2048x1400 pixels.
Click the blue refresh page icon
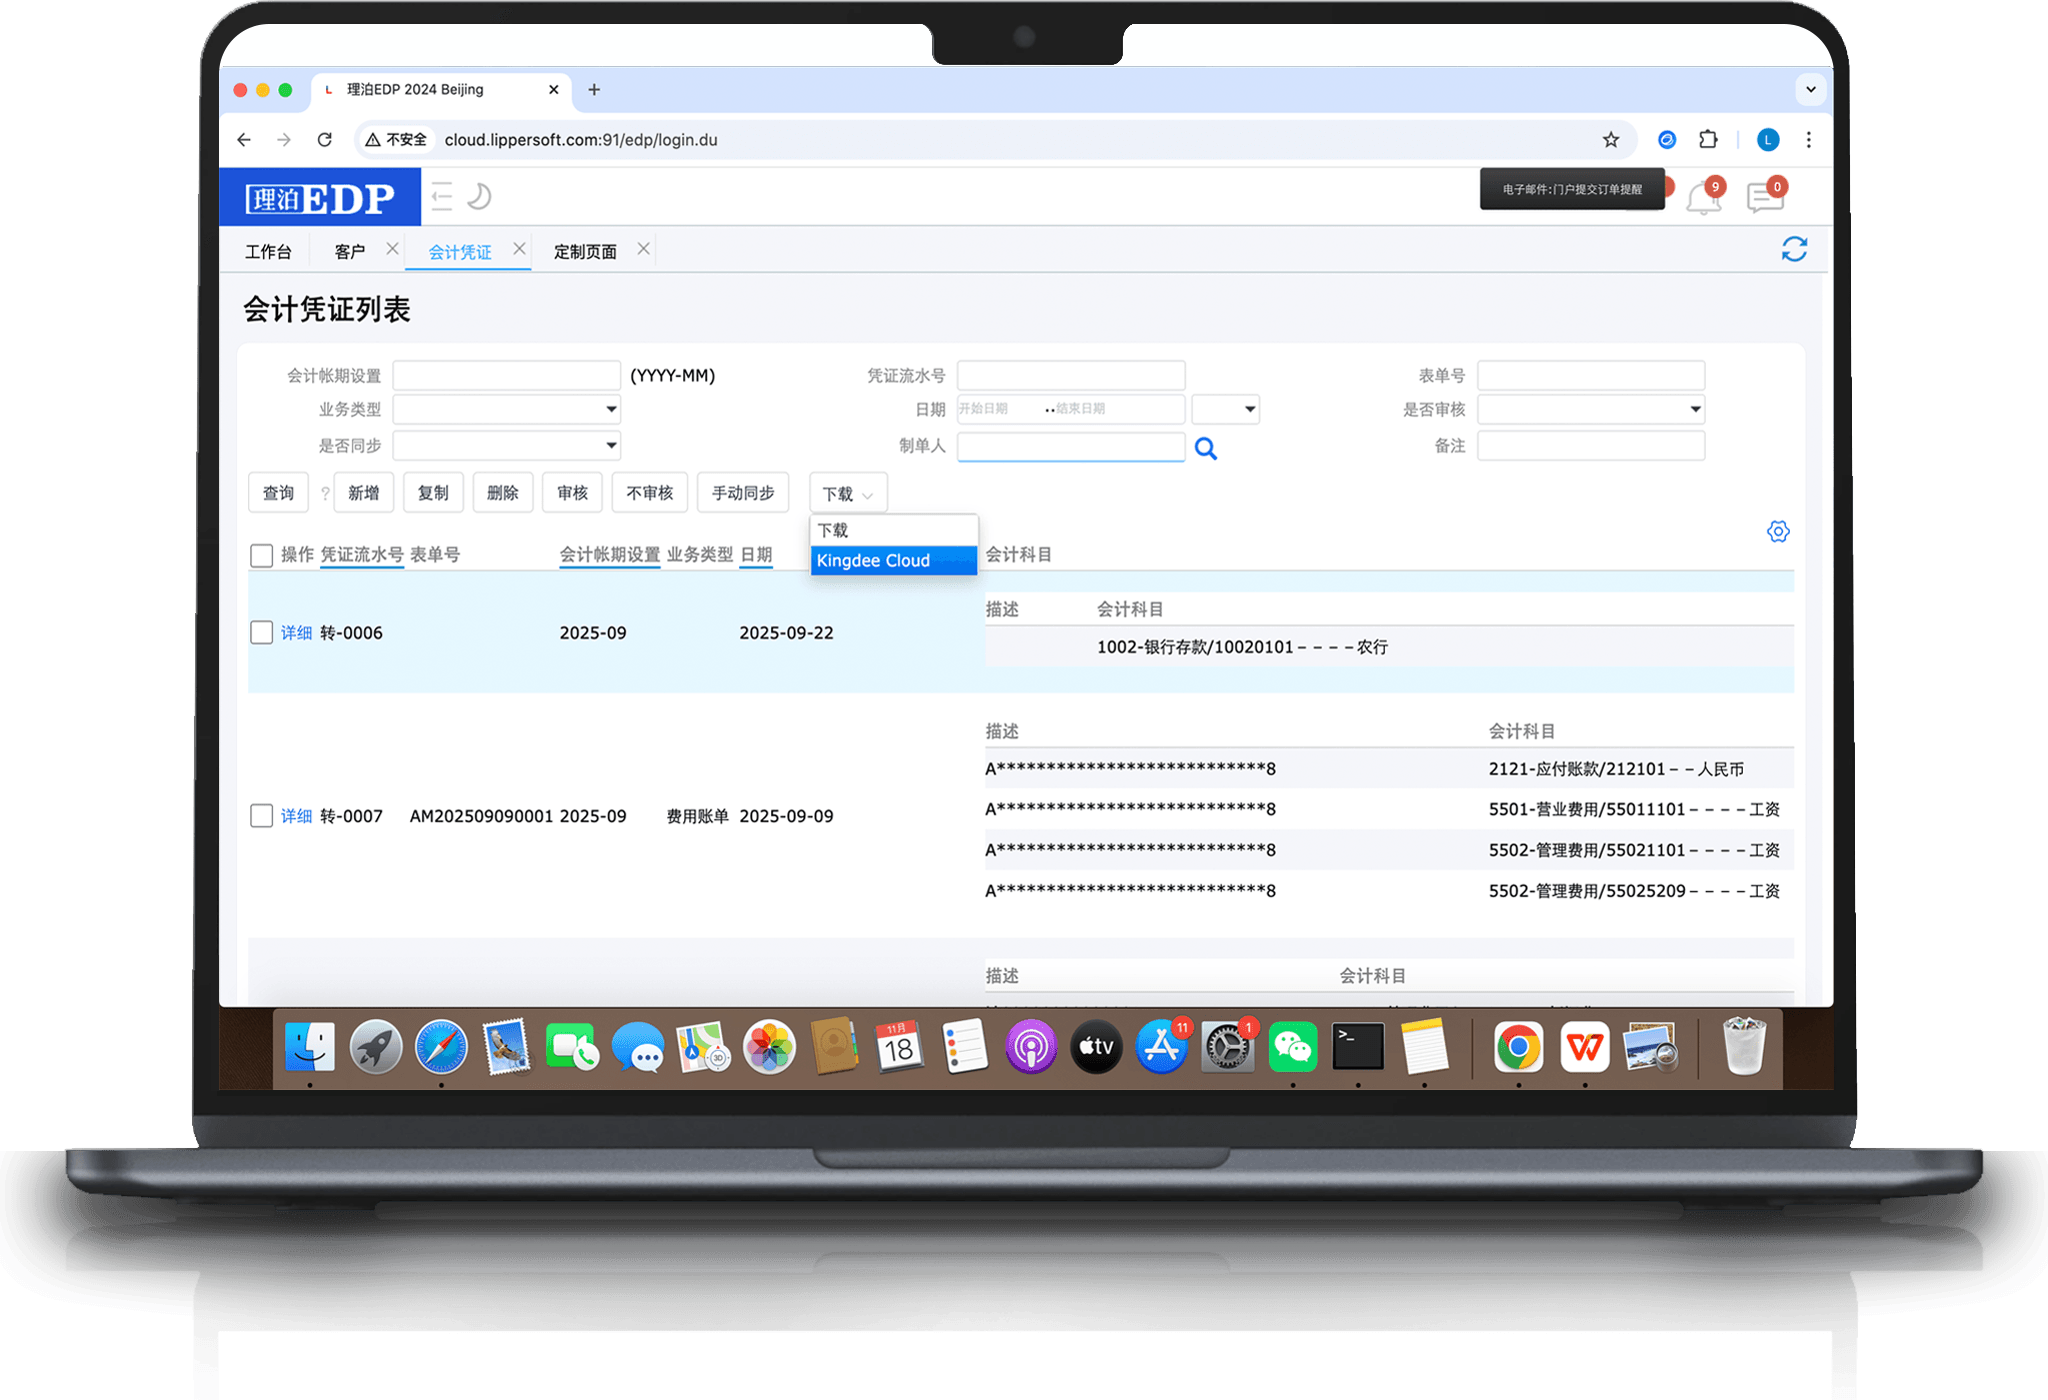1794,249
